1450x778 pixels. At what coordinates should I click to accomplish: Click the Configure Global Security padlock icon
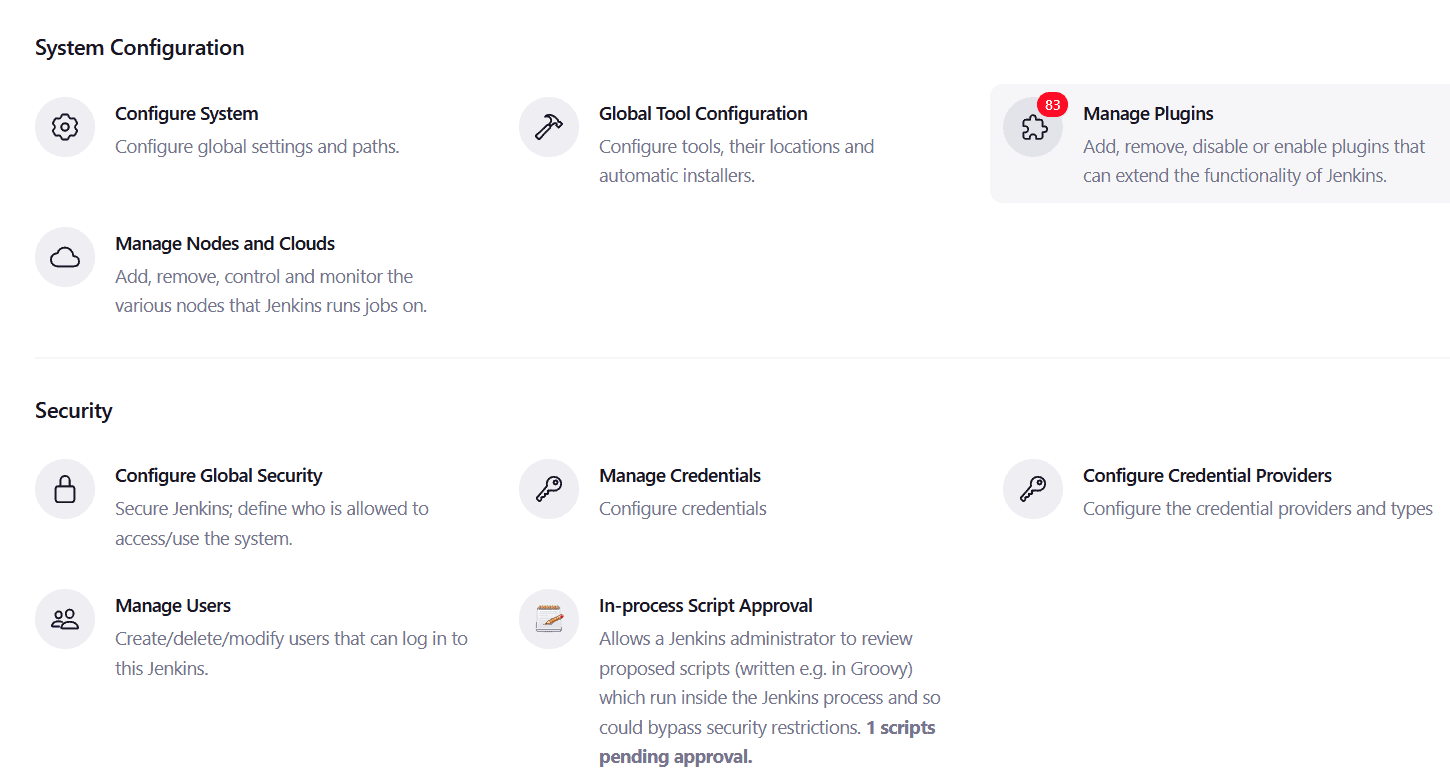pyautogui.click(x=64, y=489)
